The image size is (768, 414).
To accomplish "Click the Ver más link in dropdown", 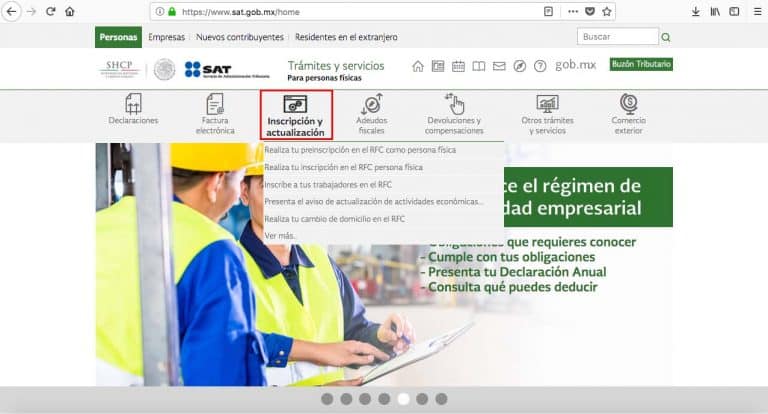I will [x=280, y=235].
